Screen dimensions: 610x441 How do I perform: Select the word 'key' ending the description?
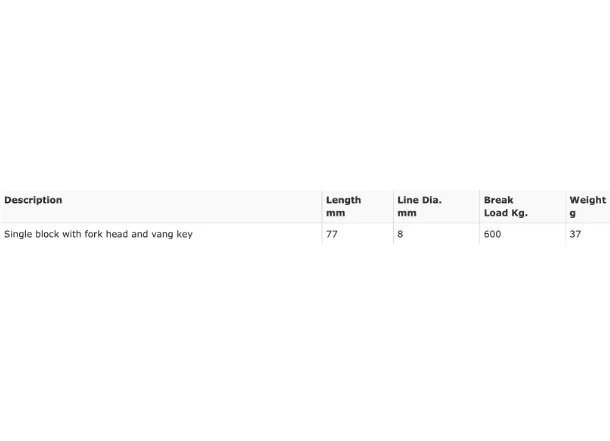pos(185,234)
